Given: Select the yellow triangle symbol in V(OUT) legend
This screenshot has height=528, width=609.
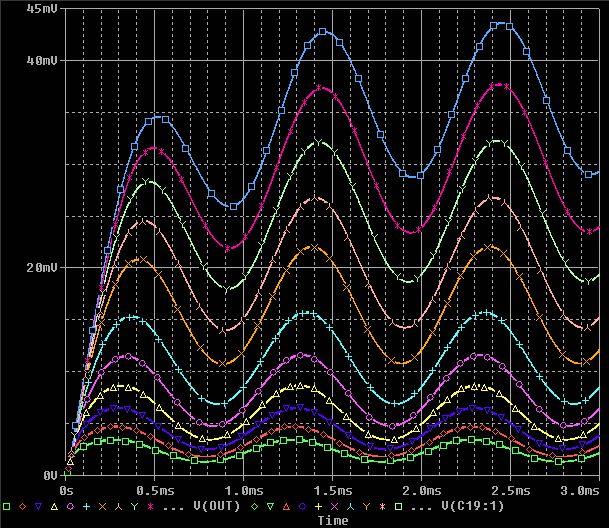Looking at the screenshot, I should click(x=54, y=506).
